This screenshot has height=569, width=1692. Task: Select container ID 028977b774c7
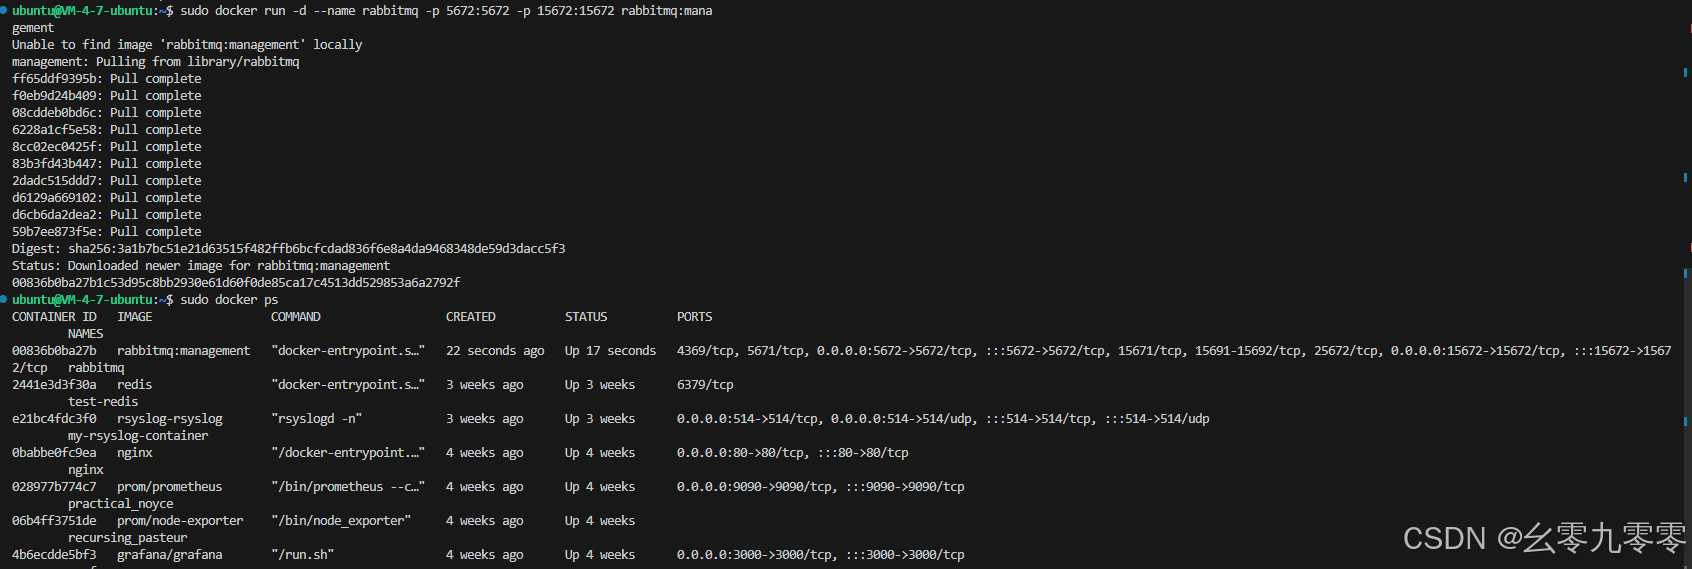[x=54, y=487]
